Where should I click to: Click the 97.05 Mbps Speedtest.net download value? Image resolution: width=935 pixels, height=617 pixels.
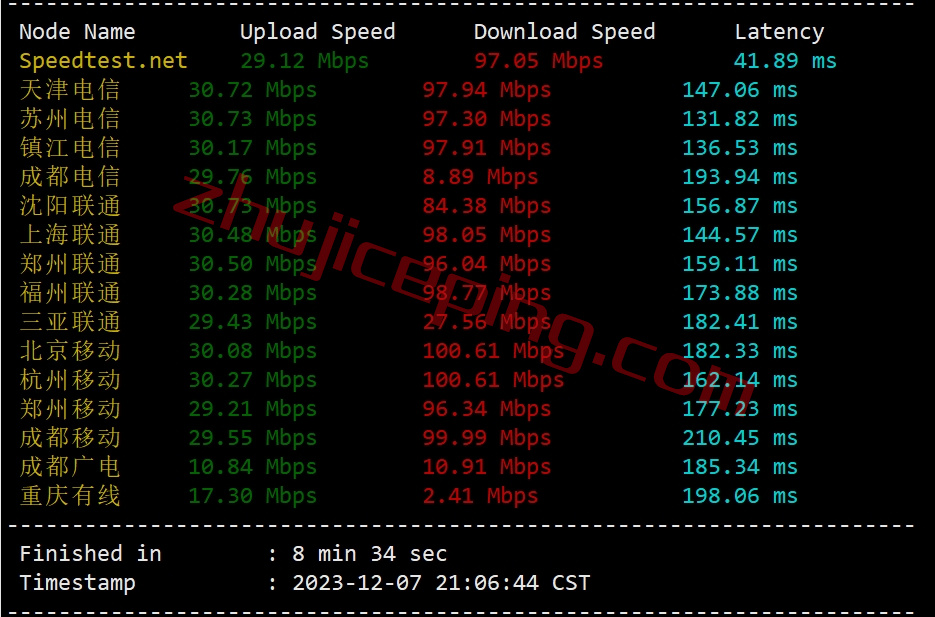tap(538, 61)
